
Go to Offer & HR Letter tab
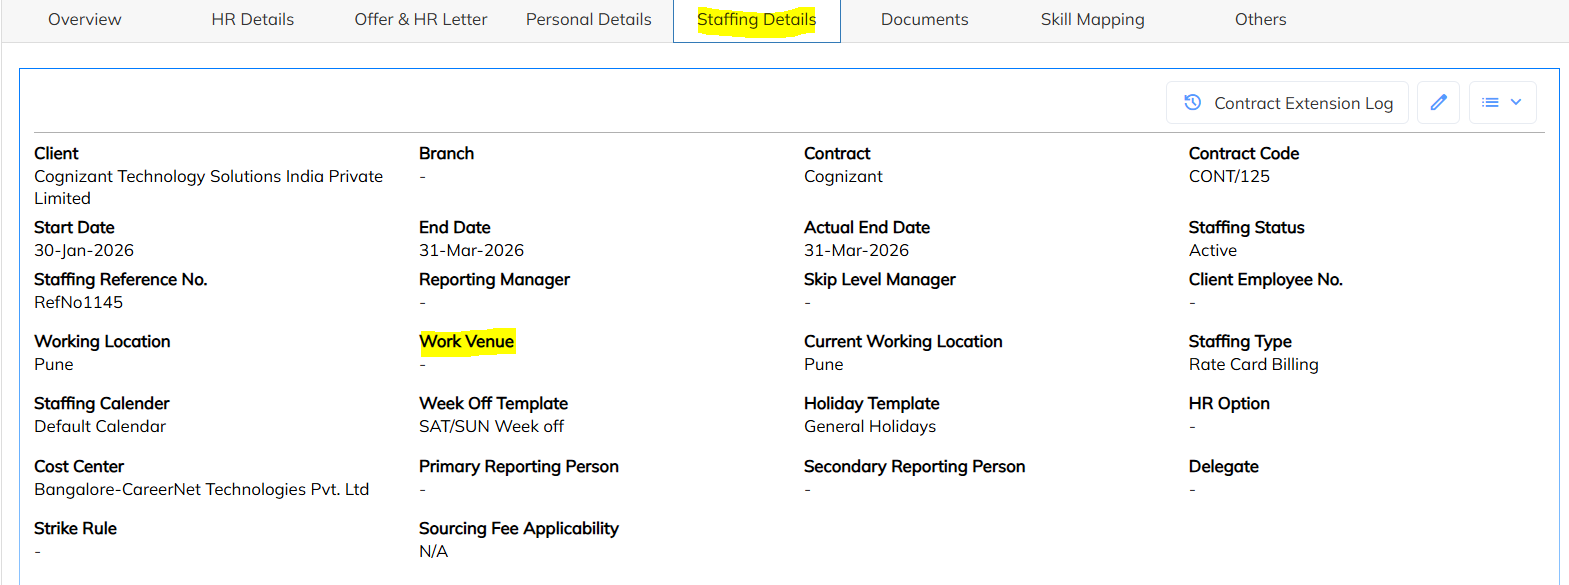(x=421, y=20)
